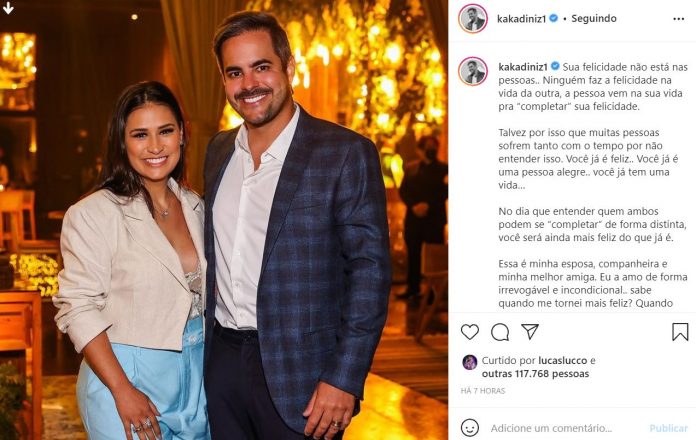Image resolution: width=696 pixels, height=440 pixels.
Task: Click the couple photo in the post
Action: (x=224, y=220)
